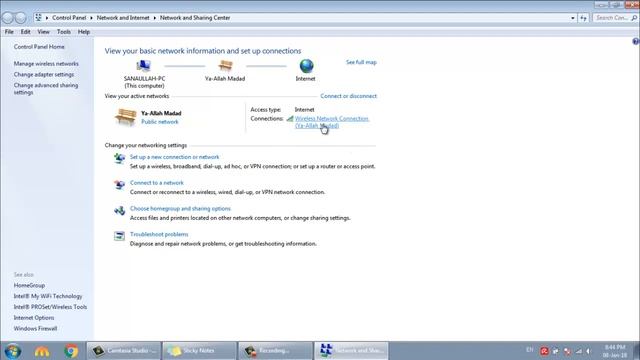640x360 pixels.
Task: Click the blue help question mark icon
Action: pos(636,41)
